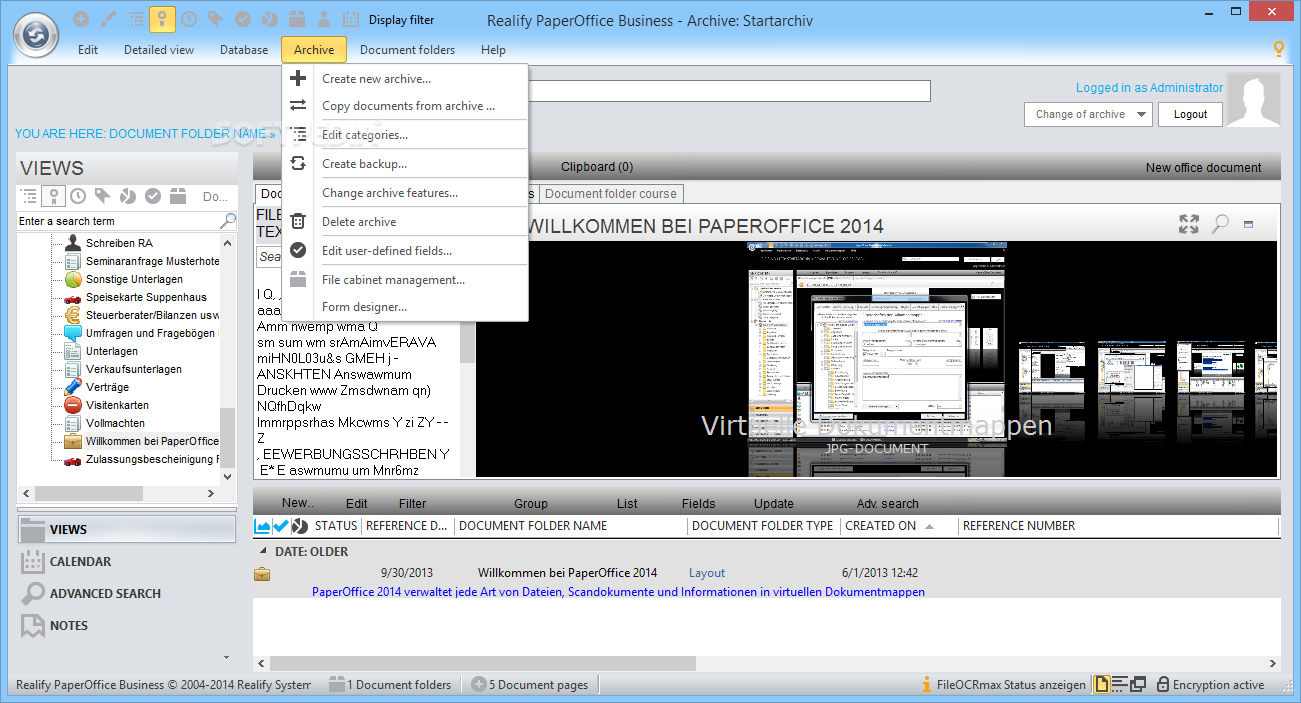
Task: Click the fullscreen expand arrows icon in preview
Action: click(1189, 224)
